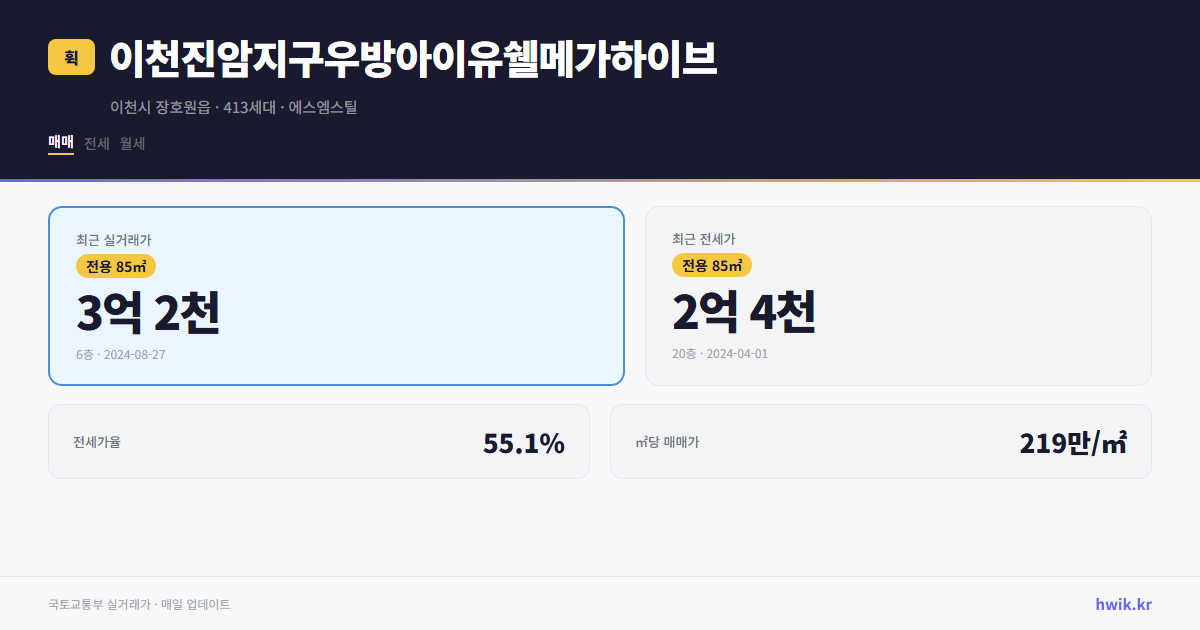Switch to the 전세 tab
This screenshot has width=1200, height=630.
(97, 143)
